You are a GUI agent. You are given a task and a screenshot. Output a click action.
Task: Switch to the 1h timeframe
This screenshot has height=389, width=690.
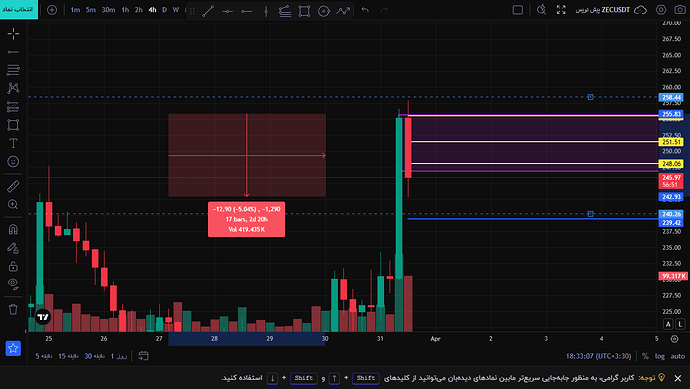pyautogui.click(x=125, y=10)
